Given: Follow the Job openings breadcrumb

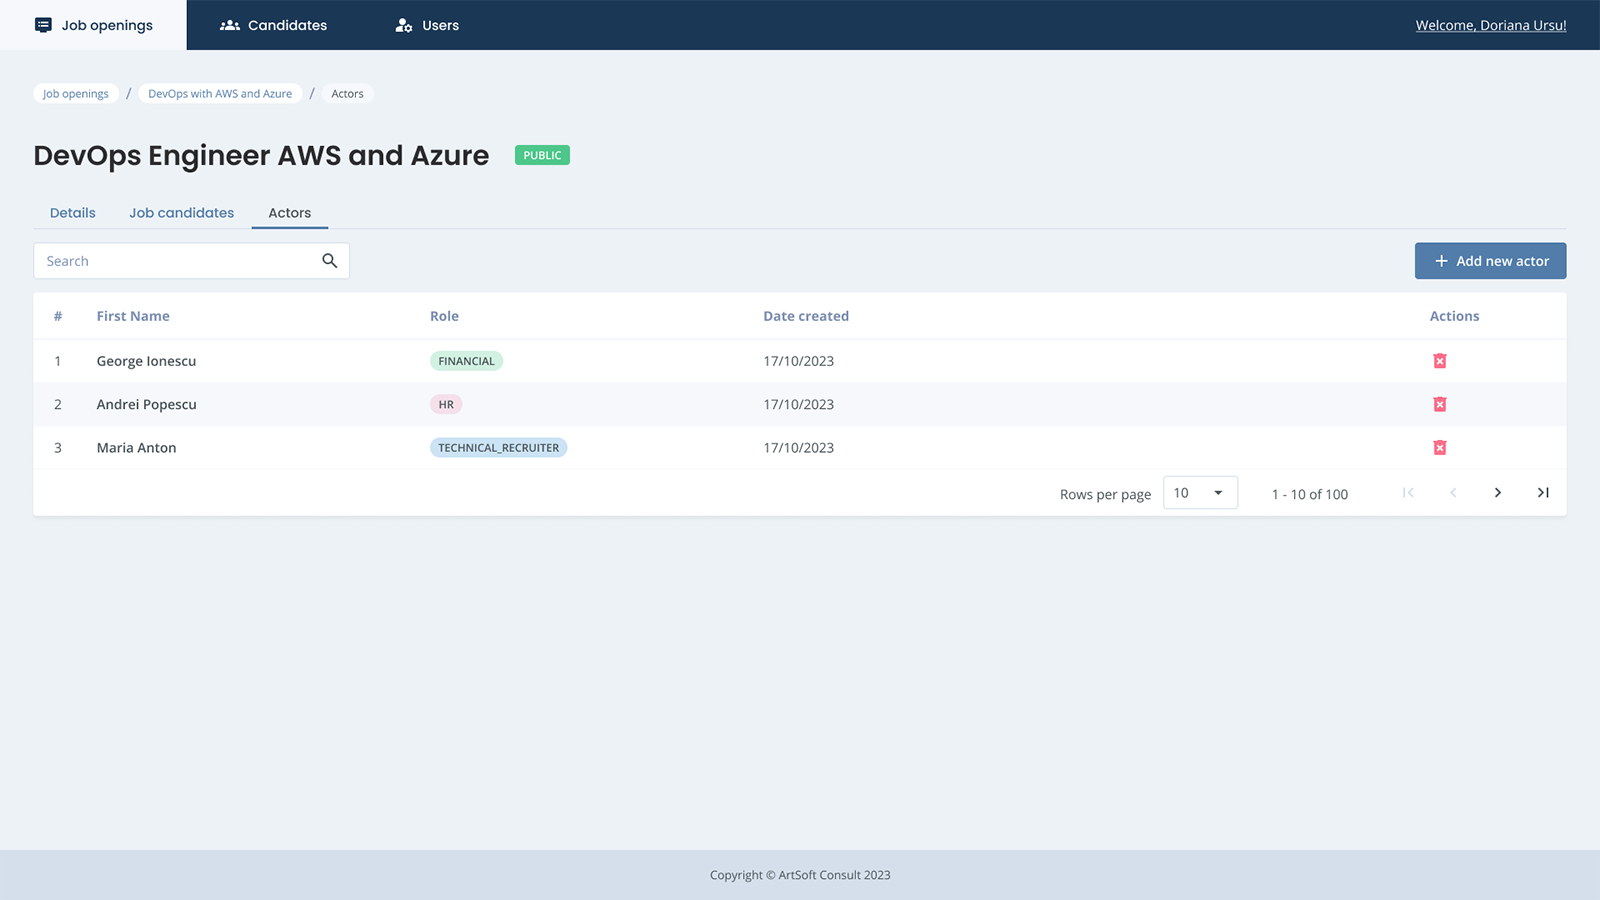Looking at the screenshot, I should 76,94.
